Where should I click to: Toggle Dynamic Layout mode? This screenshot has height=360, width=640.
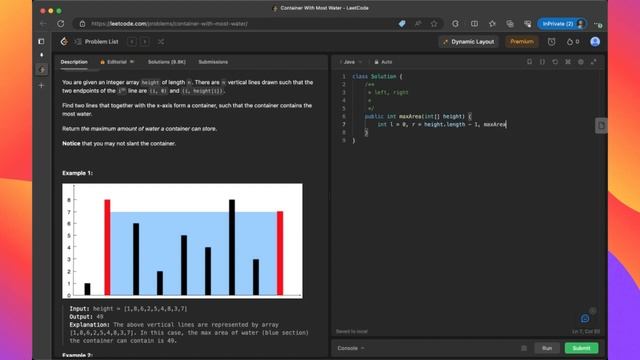pyautogui.click(x=469, y=42)
